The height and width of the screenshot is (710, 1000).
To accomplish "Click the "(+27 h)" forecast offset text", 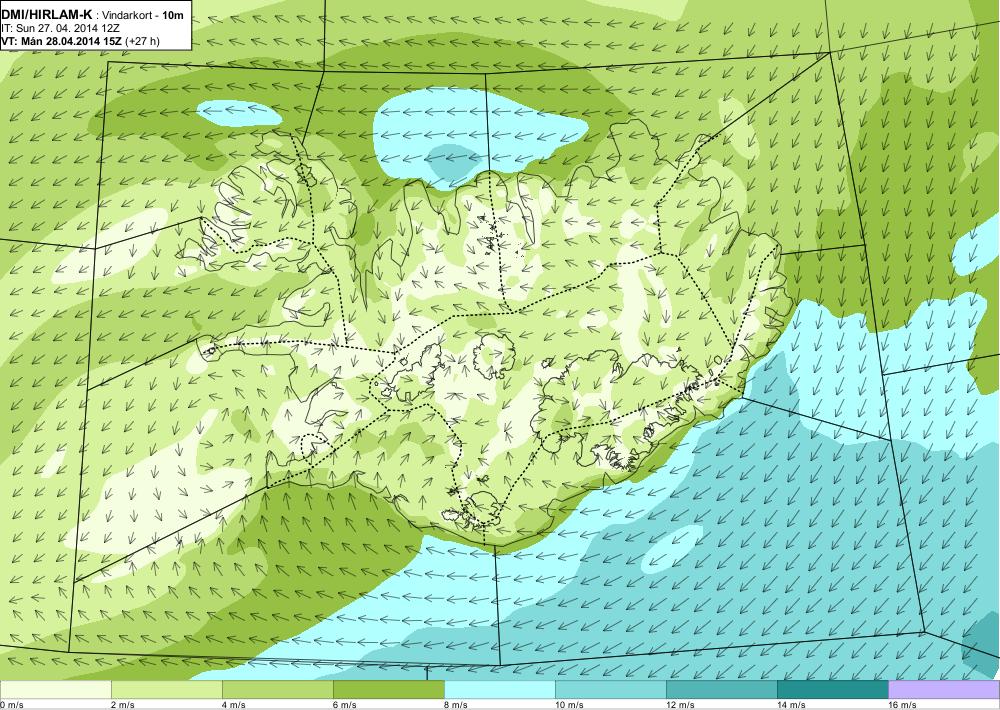I will point(143,41).
